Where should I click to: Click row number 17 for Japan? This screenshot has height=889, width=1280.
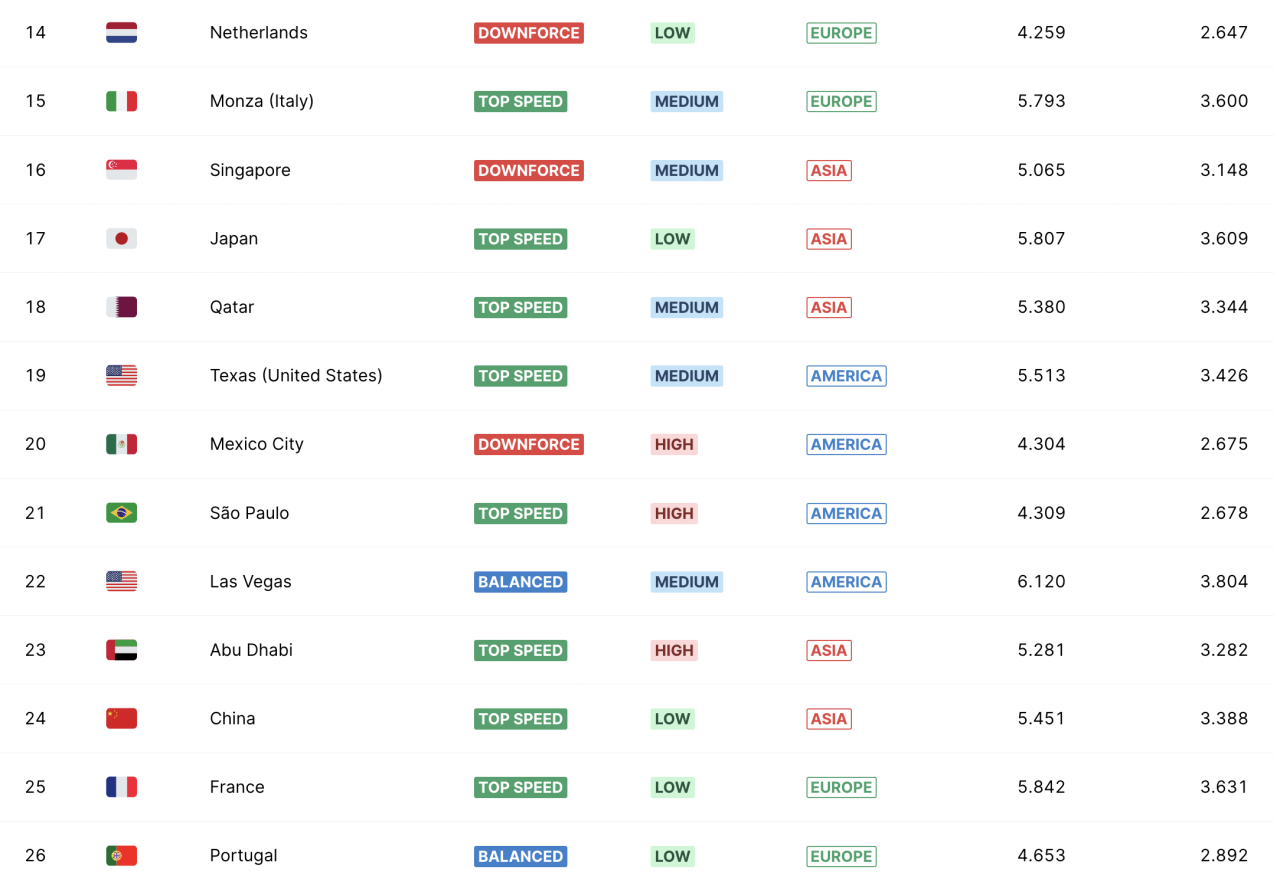(36, 238)
